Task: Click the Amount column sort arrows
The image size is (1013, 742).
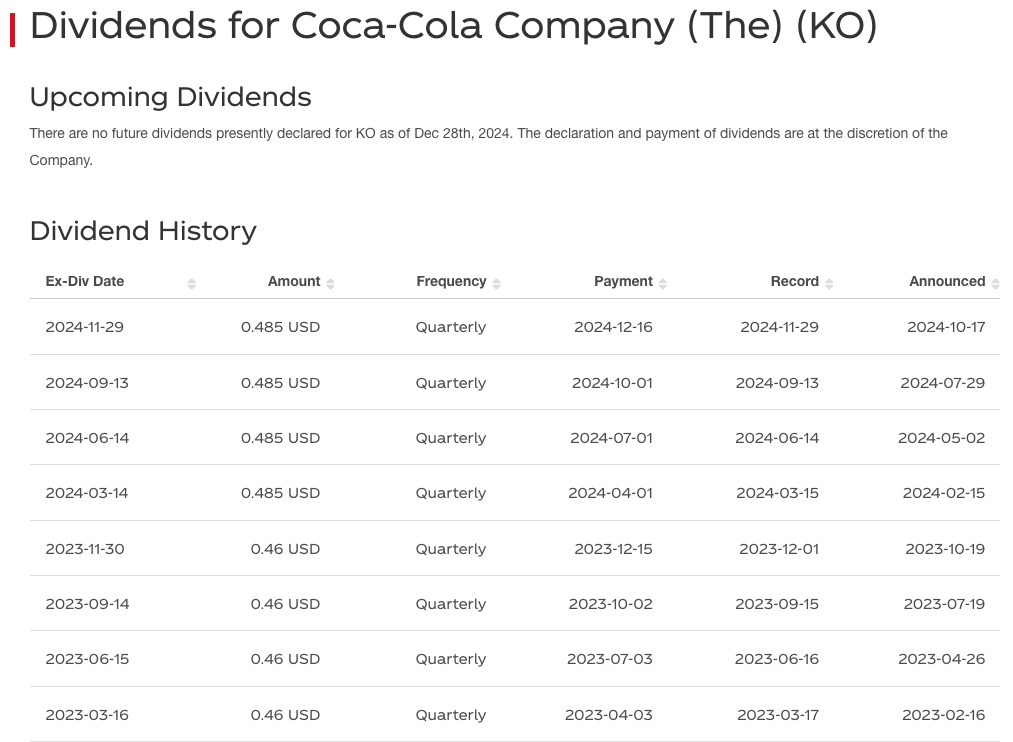Action: click(330, 283)
